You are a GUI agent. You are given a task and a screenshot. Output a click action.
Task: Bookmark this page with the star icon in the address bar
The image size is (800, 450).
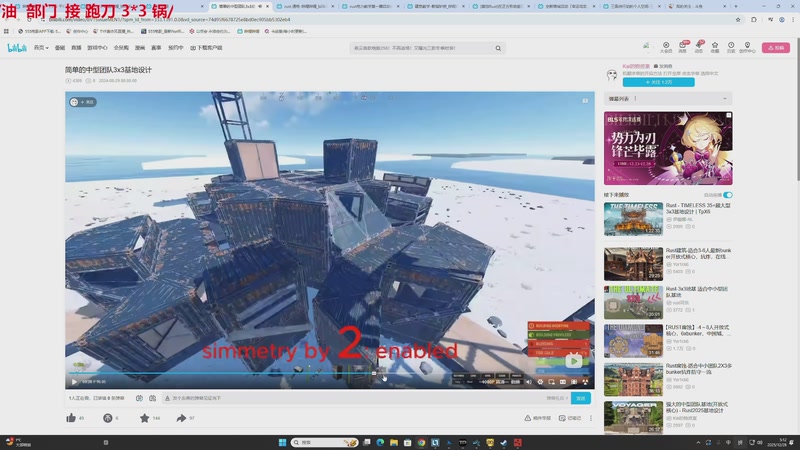(x=738, y=19)
